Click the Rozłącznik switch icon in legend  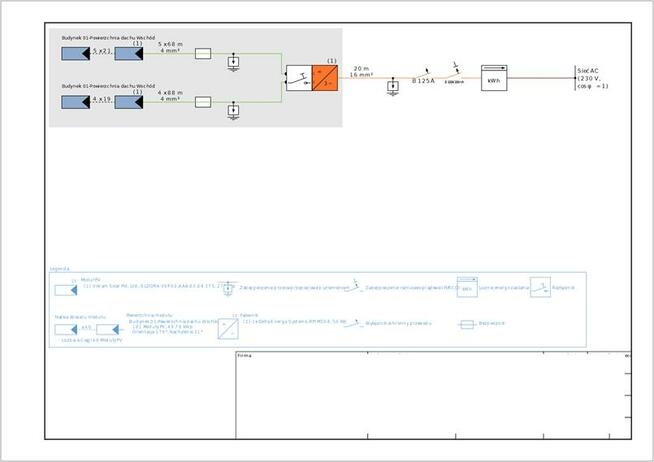coord(539,286)
